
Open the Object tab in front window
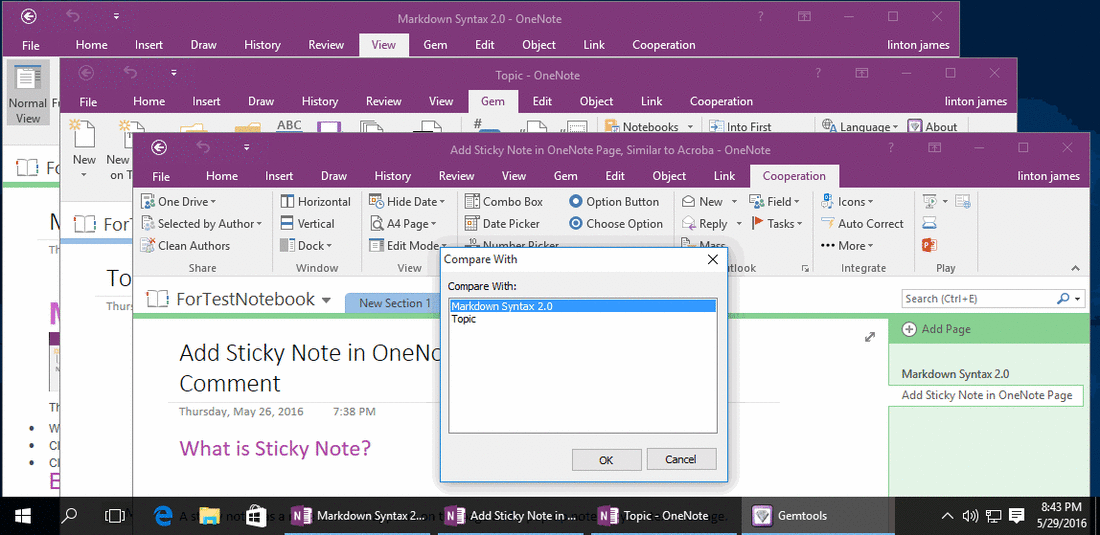669,176
